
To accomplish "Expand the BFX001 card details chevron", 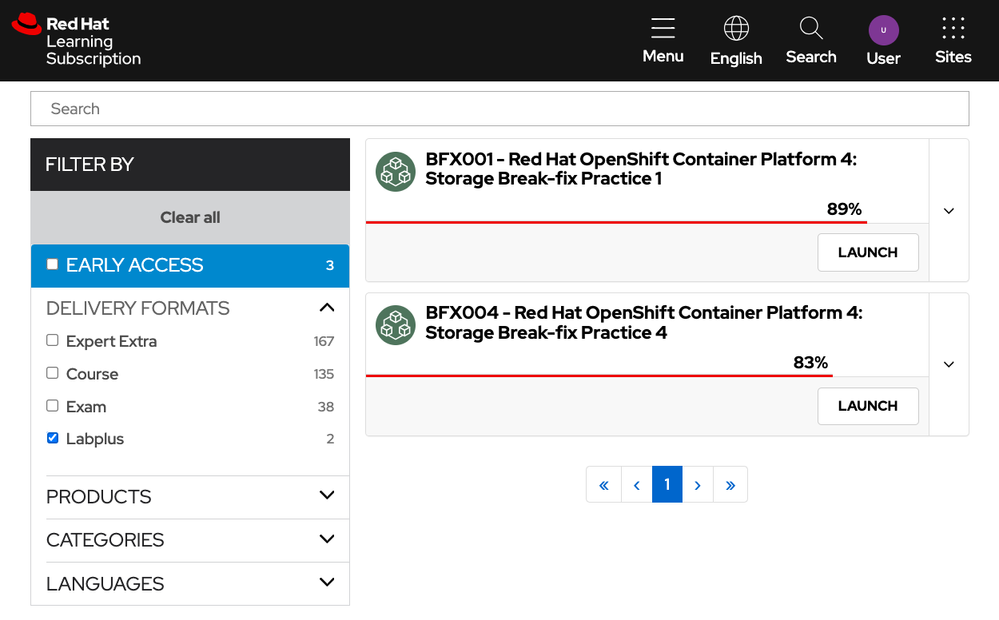I will (949, 211).
